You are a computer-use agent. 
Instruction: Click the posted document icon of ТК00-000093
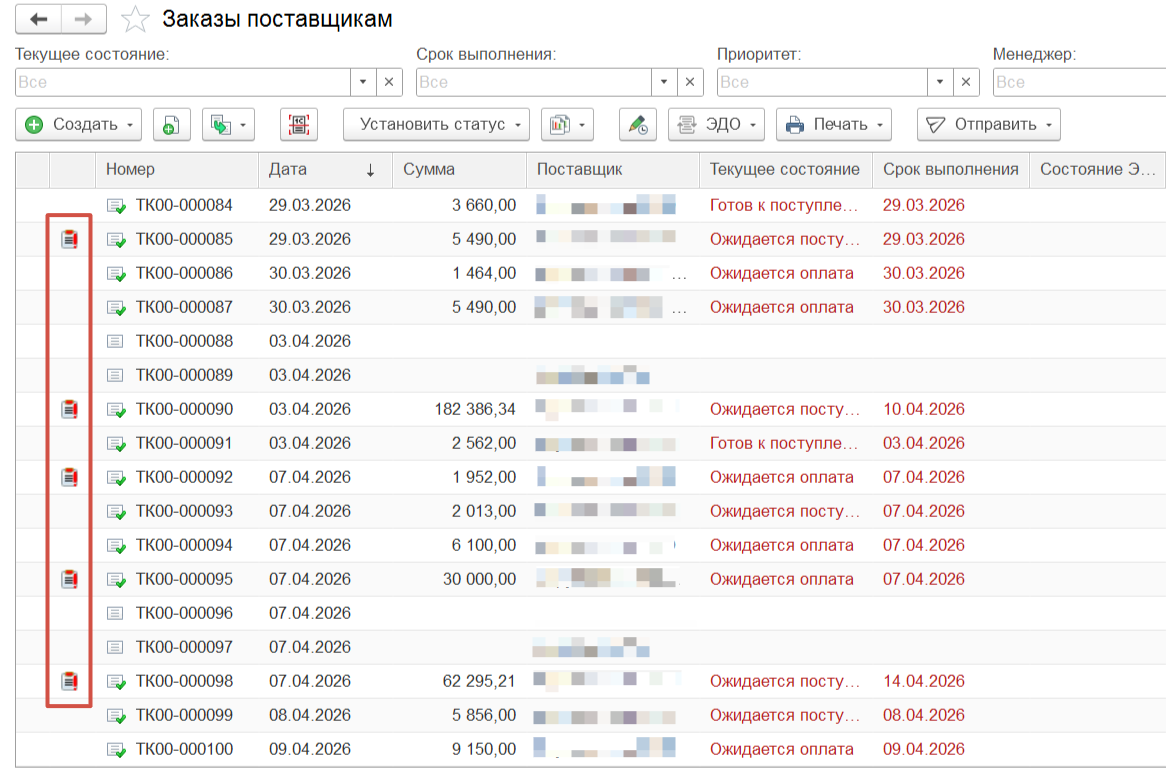(116, 512)
